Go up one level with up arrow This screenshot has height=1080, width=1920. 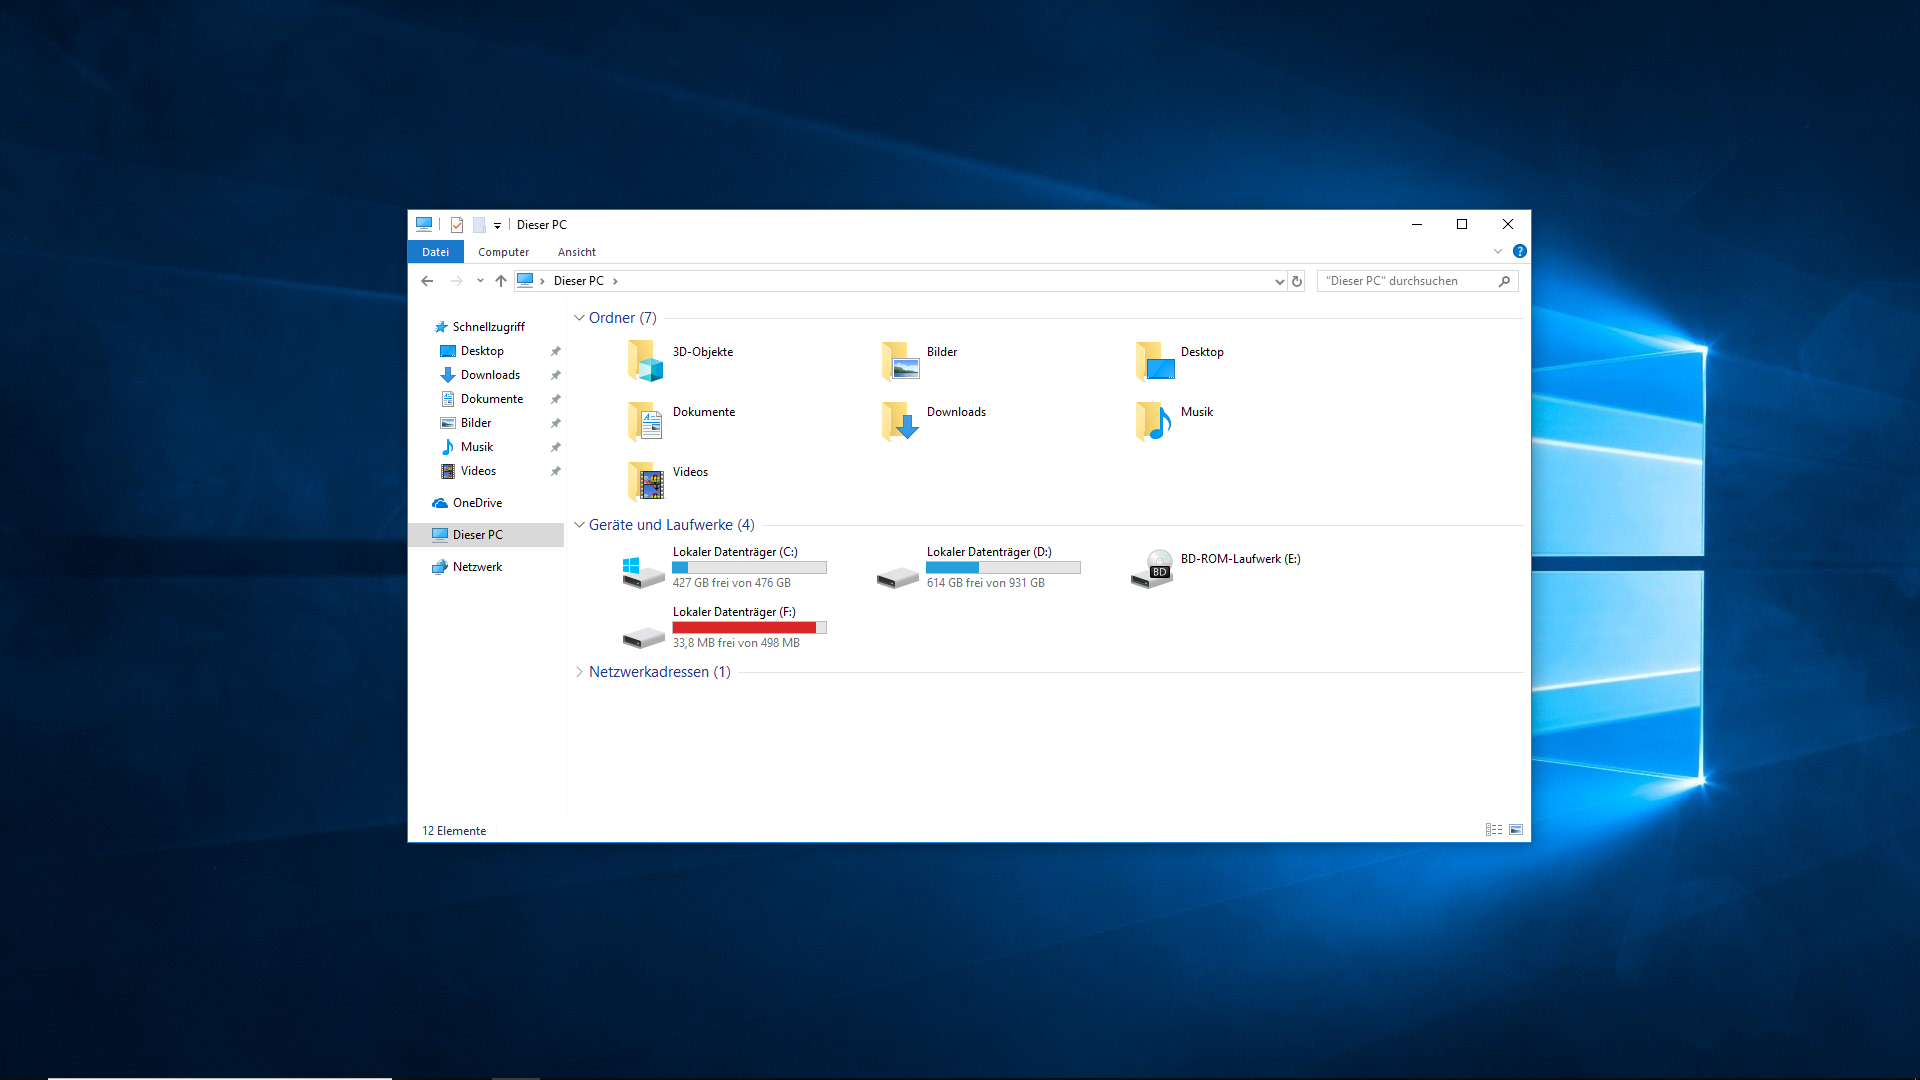[501, 281]
